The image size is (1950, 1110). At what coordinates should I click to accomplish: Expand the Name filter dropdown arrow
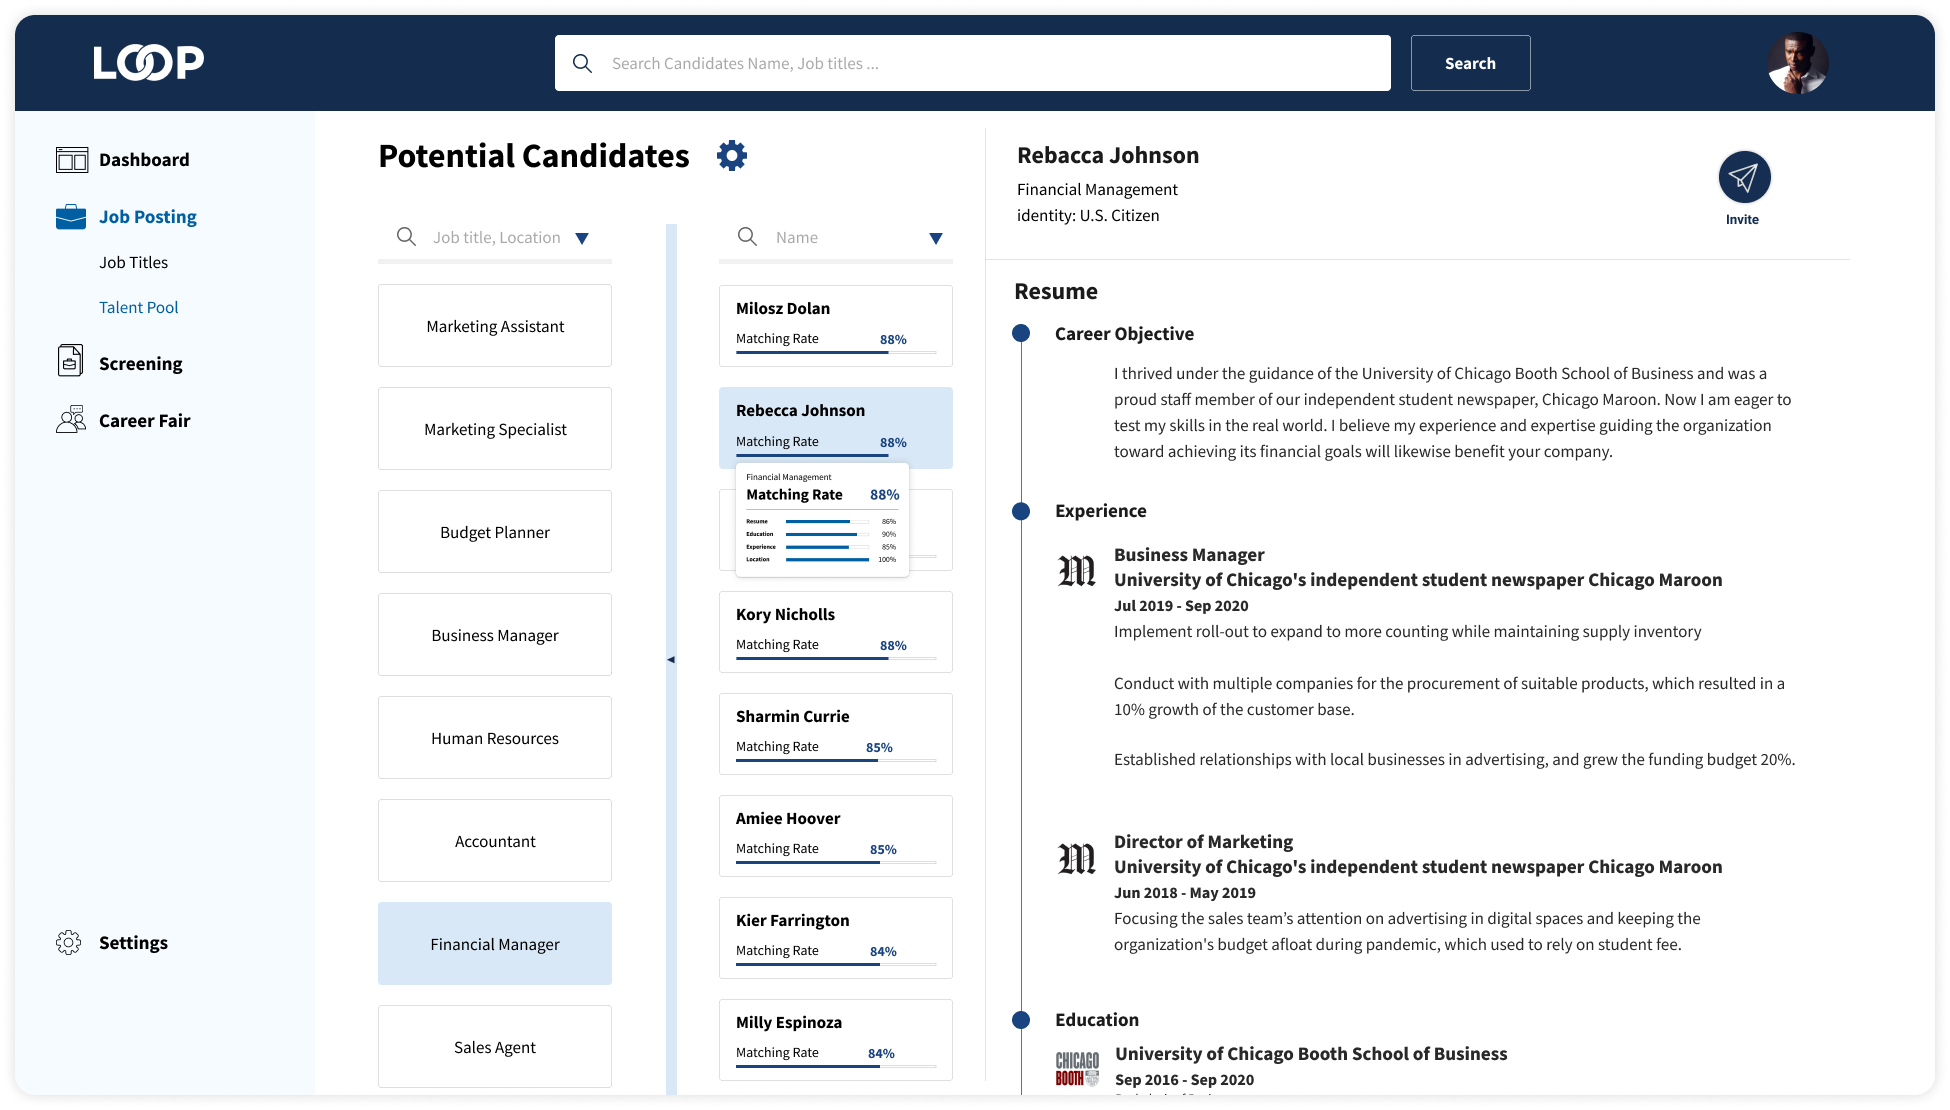coord(936,238)
